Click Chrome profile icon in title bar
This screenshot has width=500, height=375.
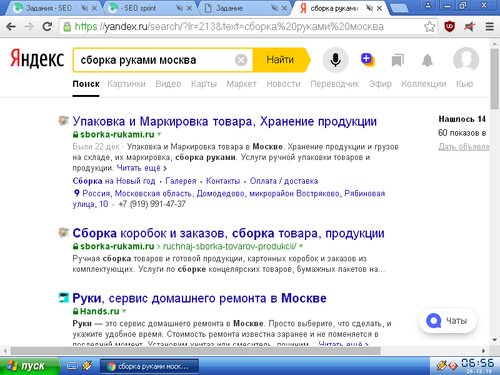click(428, 5)
